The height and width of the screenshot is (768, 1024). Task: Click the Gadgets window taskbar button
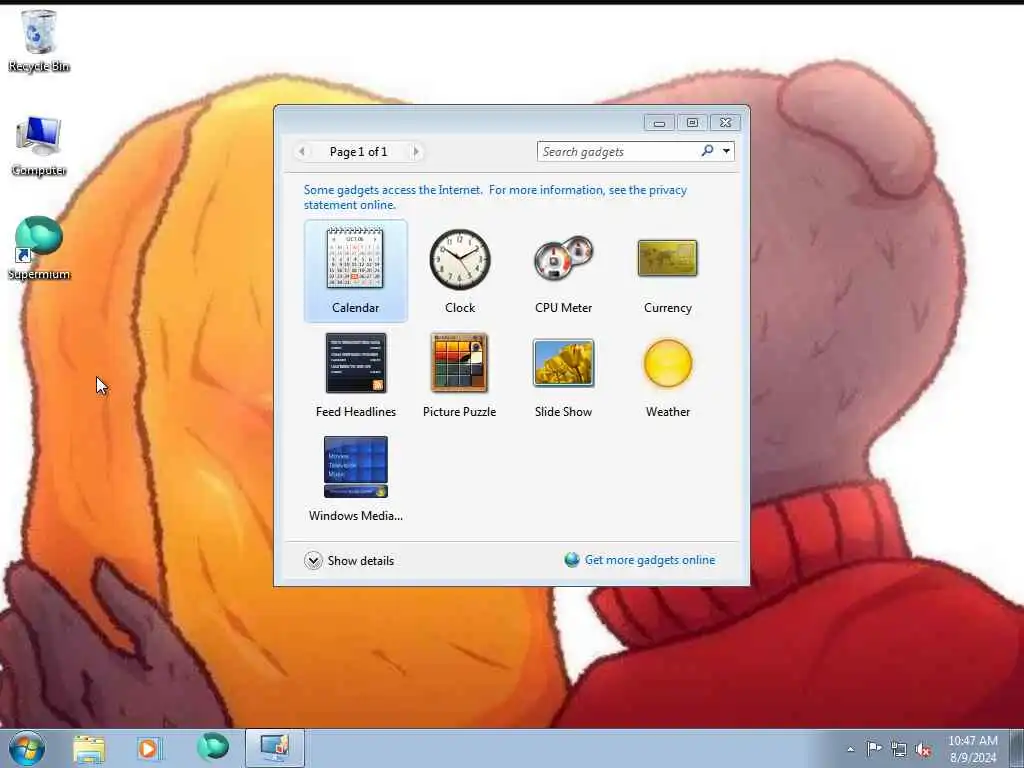click(275, 748)
